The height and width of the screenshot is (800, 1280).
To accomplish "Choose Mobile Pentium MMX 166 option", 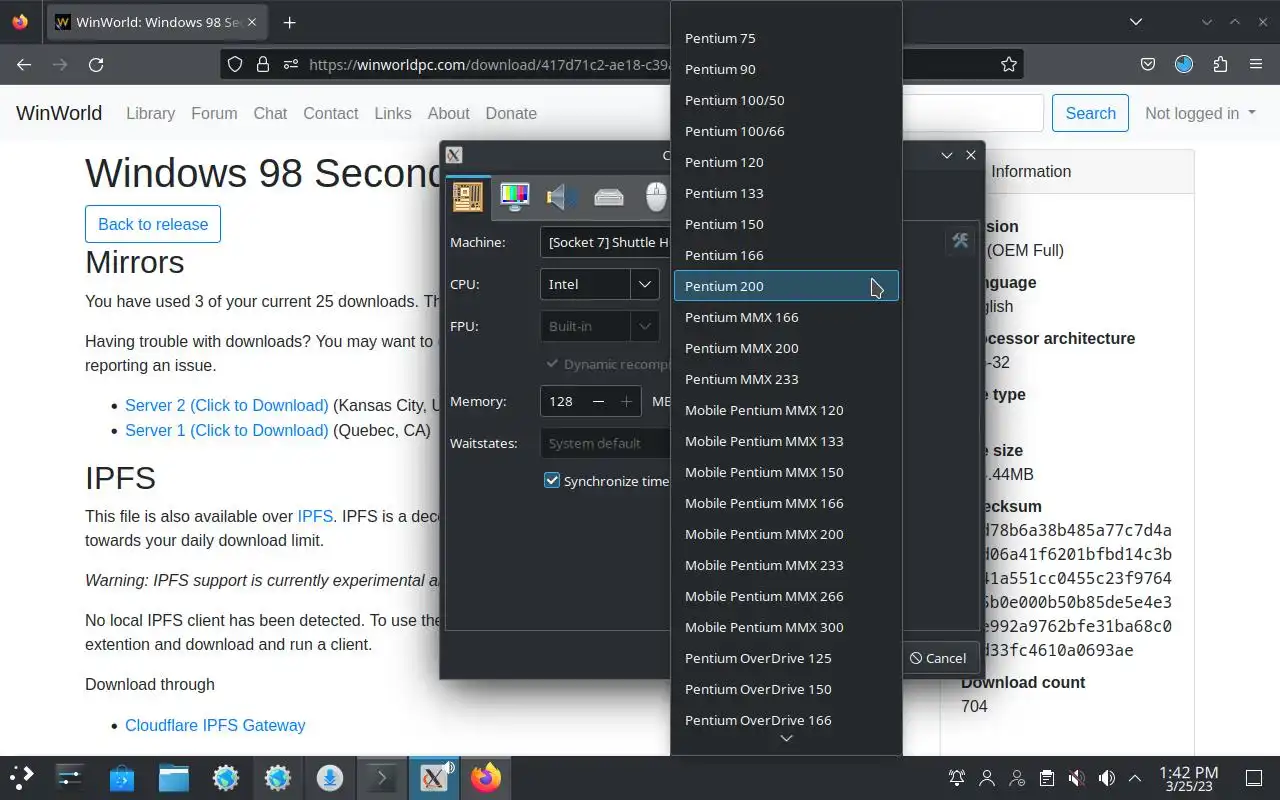I will 786,503.
